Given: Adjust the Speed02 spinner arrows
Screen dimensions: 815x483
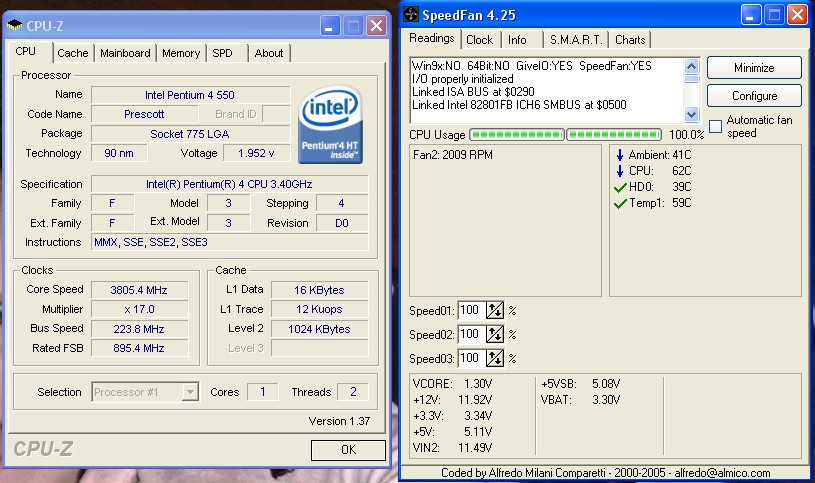Looking at the screenshot, I should 495,334.
